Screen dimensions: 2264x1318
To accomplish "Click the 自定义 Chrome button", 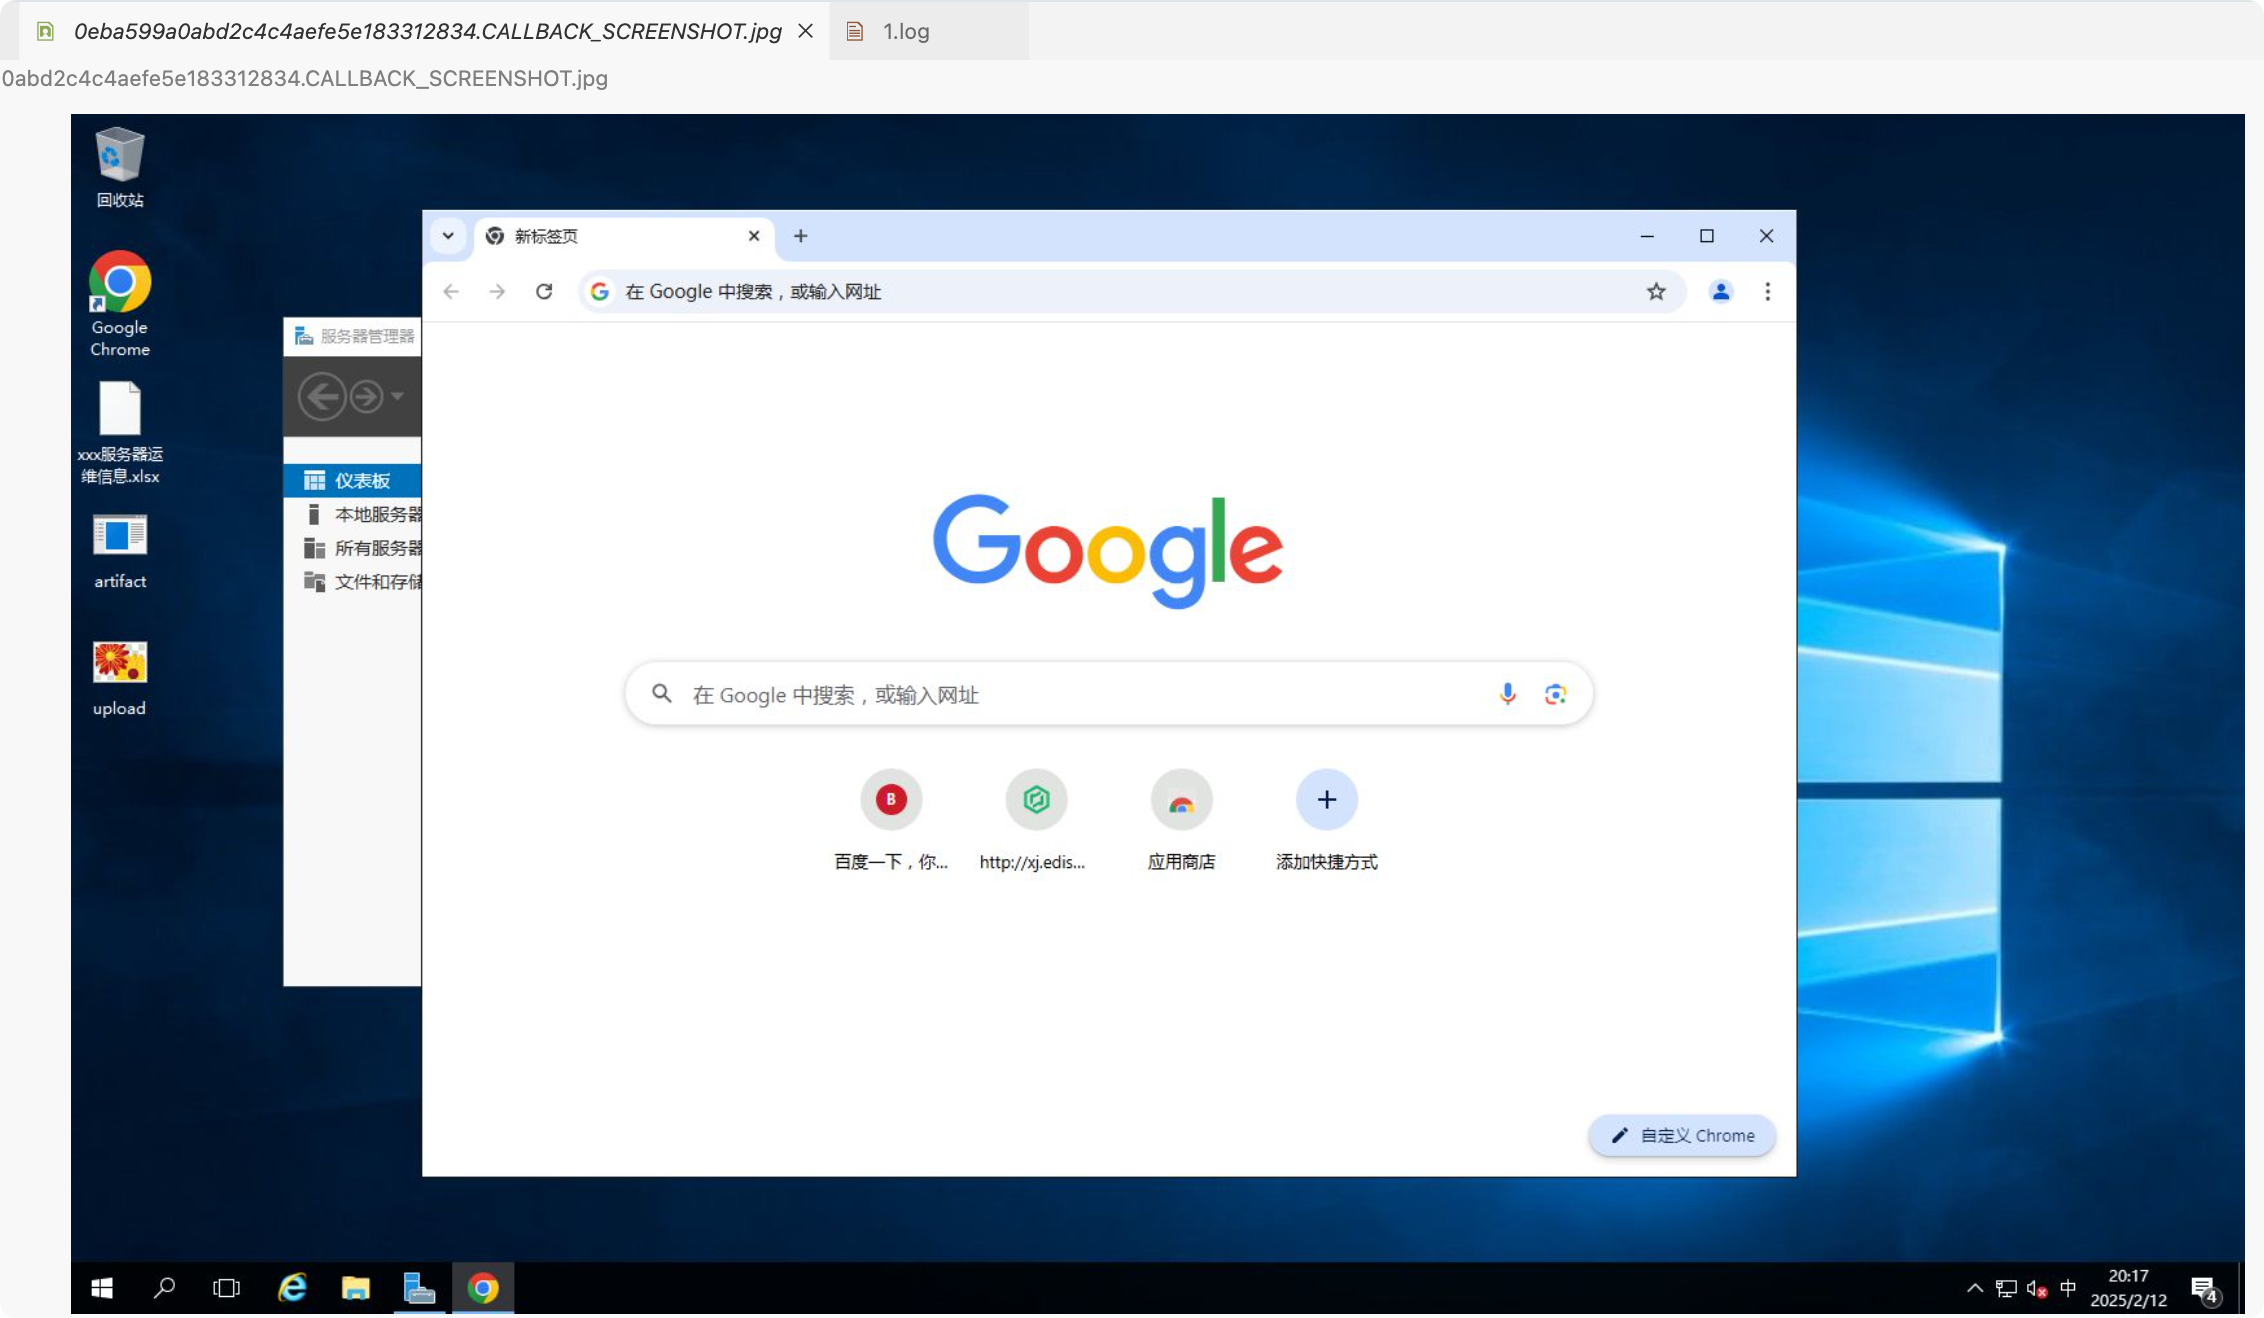I will click(1682, 1135).
